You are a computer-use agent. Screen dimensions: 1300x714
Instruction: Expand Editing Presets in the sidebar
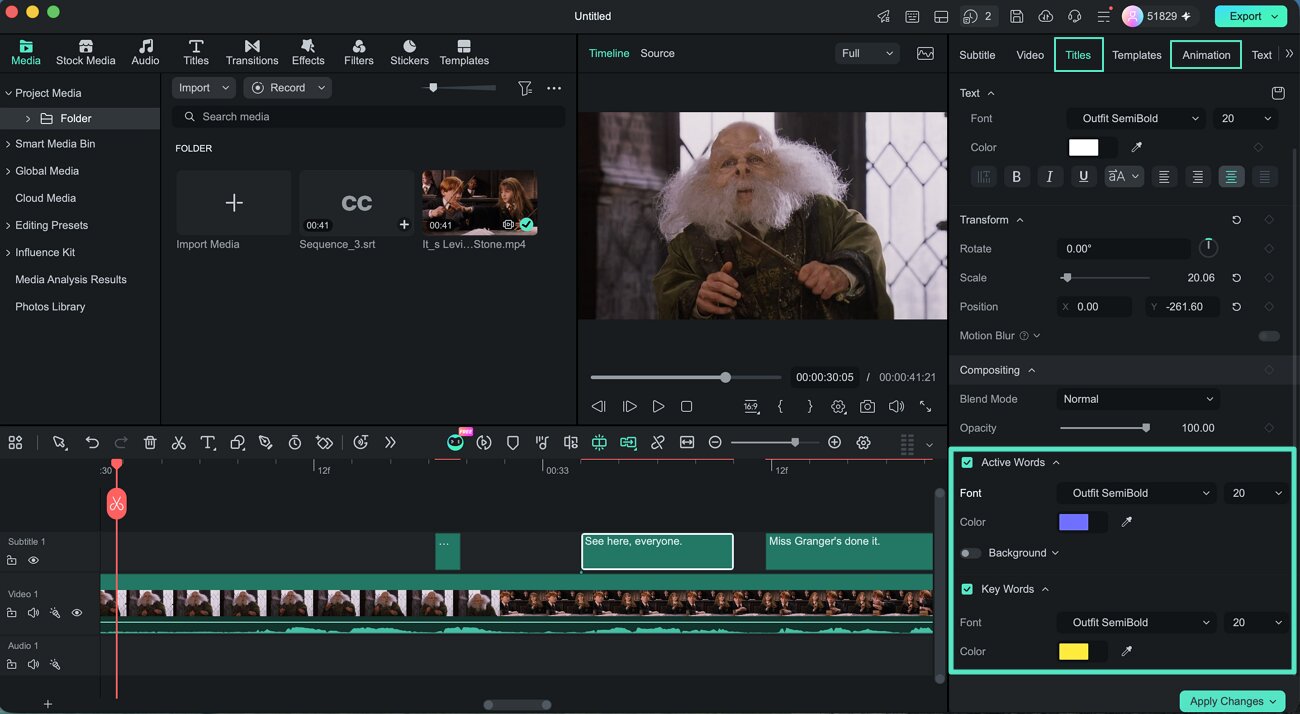pyautogui.click(x=8, y=225)
